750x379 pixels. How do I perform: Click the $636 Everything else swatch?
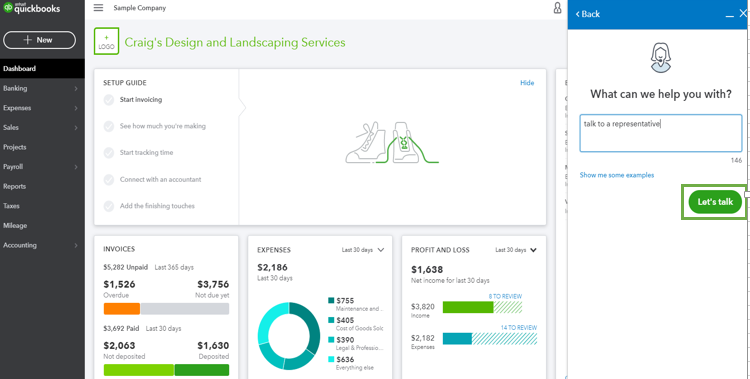331,359
